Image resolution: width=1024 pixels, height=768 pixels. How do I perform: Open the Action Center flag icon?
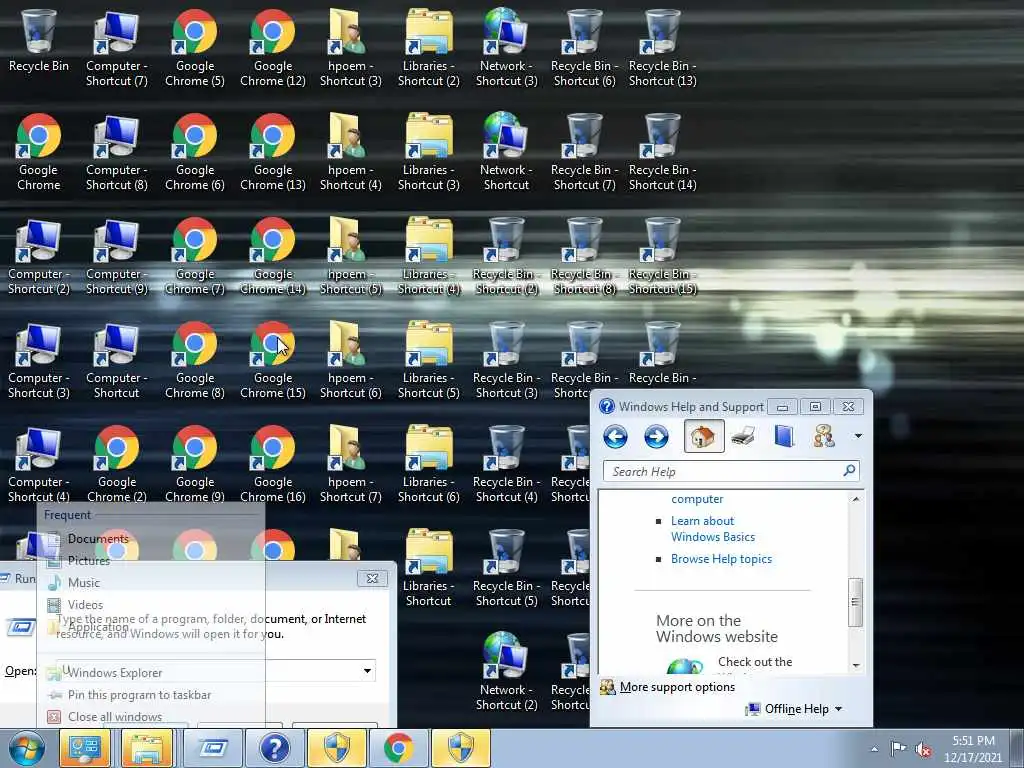click(899, 749)
